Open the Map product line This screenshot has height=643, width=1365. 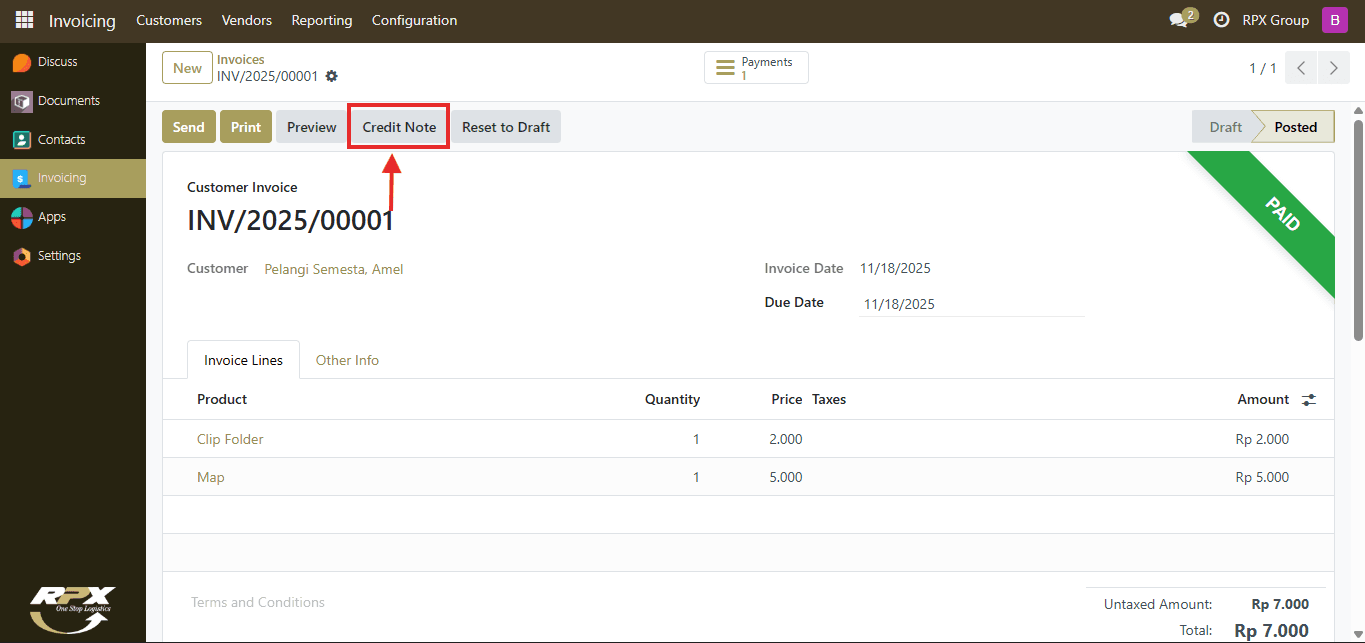[211, 477]
